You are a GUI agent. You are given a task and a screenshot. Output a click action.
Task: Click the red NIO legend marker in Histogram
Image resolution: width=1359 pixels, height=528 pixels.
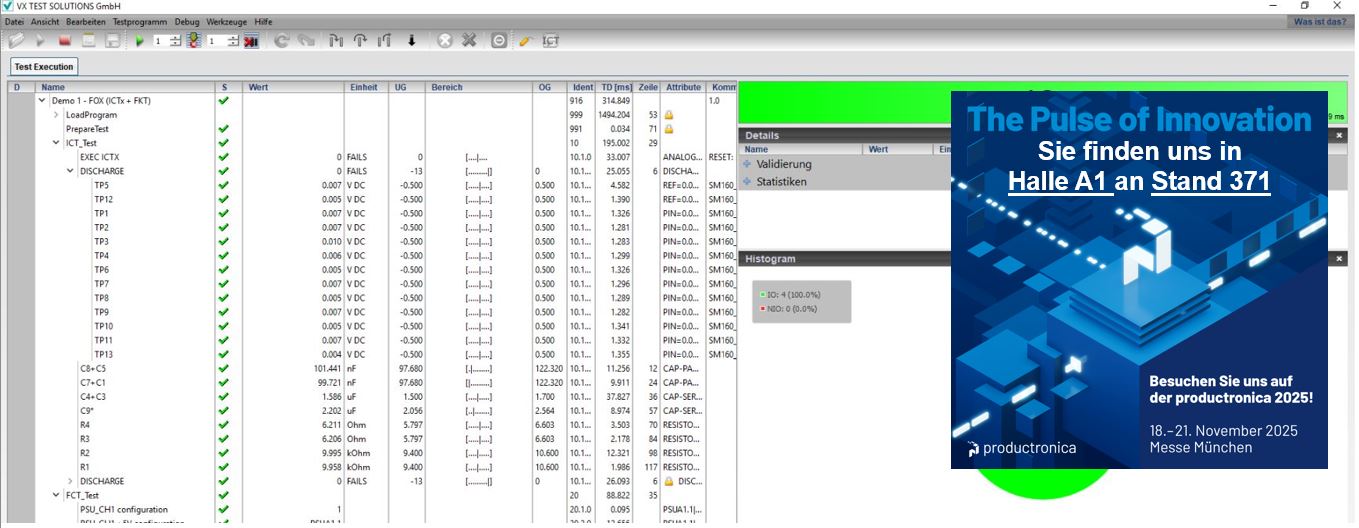(x=762, y=308)
